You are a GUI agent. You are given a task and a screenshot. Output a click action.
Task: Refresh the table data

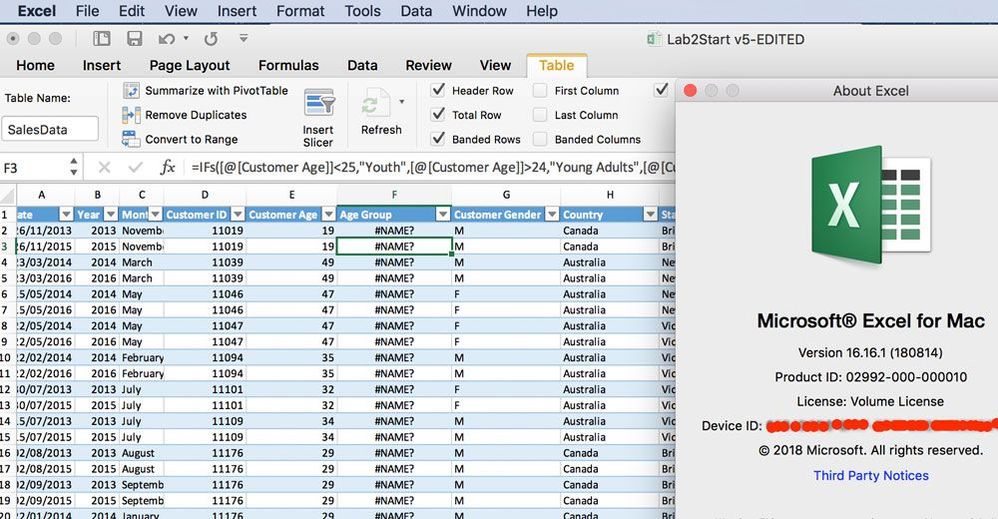pyautogui.click(x=381, y=113)
